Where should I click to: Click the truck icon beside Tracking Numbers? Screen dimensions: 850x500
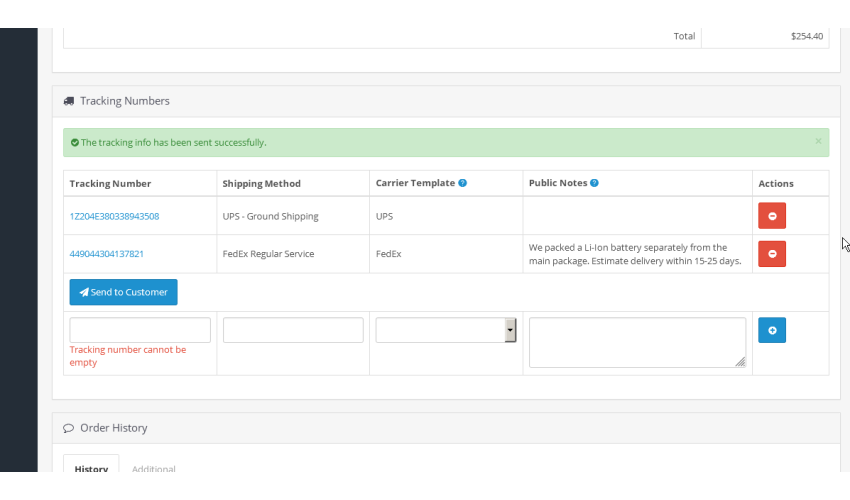click(x=69, y=101)
